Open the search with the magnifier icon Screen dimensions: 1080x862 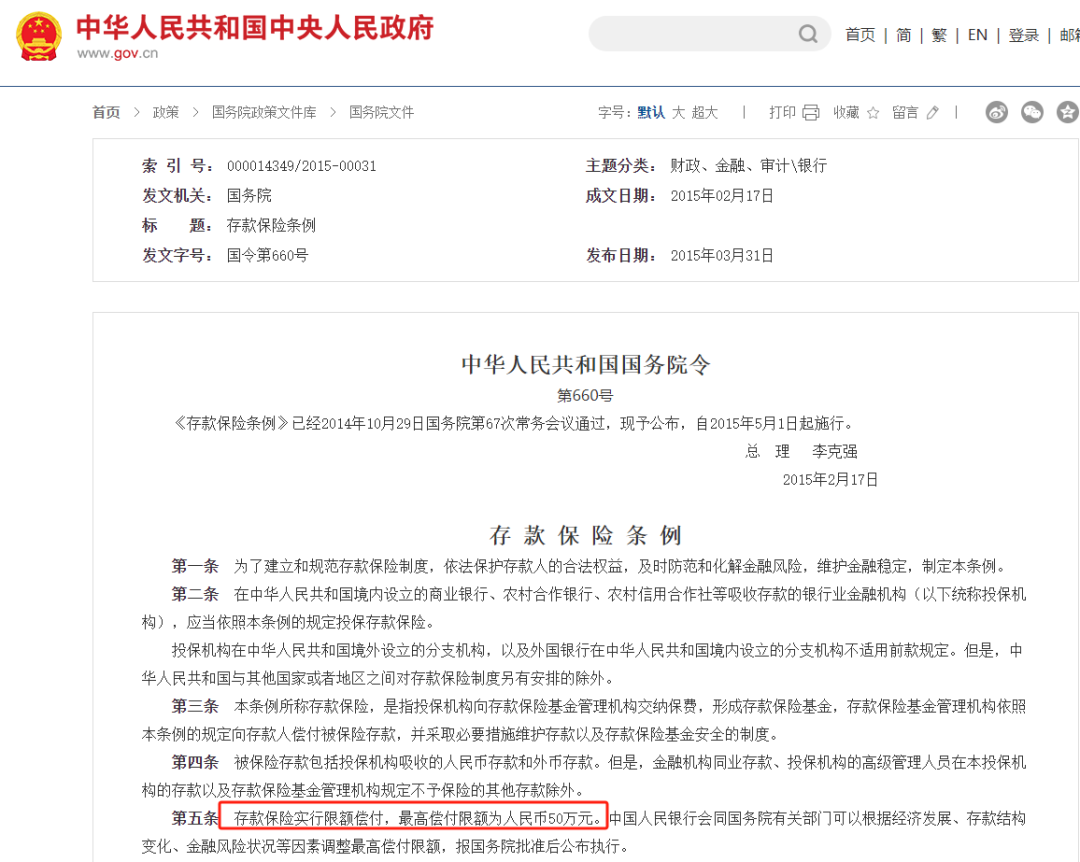pyautogui.click(x=807, y=33)
